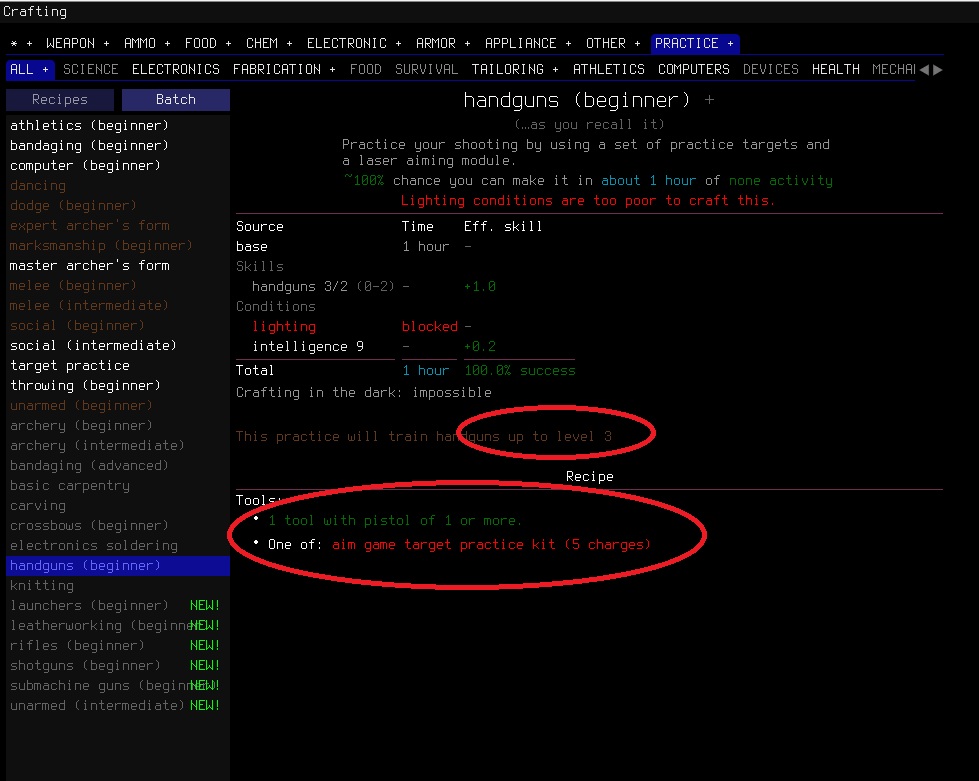979x781 pixels.
Task: Select electronics soldering recipe
Action: click(x=118, y=545)
